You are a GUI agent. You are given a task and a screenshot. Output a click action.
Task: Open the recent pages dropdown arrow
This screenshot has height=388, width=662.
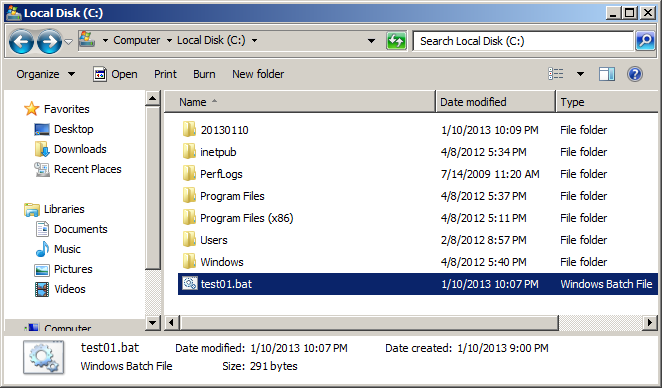pyautogui.click(x=68, y=42)
